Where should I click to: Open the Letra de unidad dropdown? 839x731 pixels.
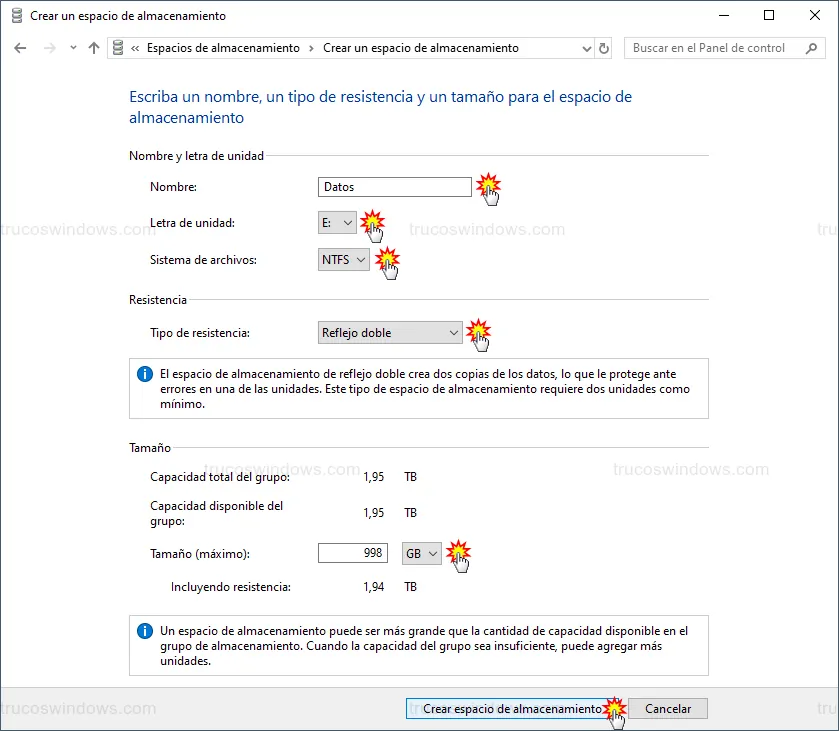(337, 223)
